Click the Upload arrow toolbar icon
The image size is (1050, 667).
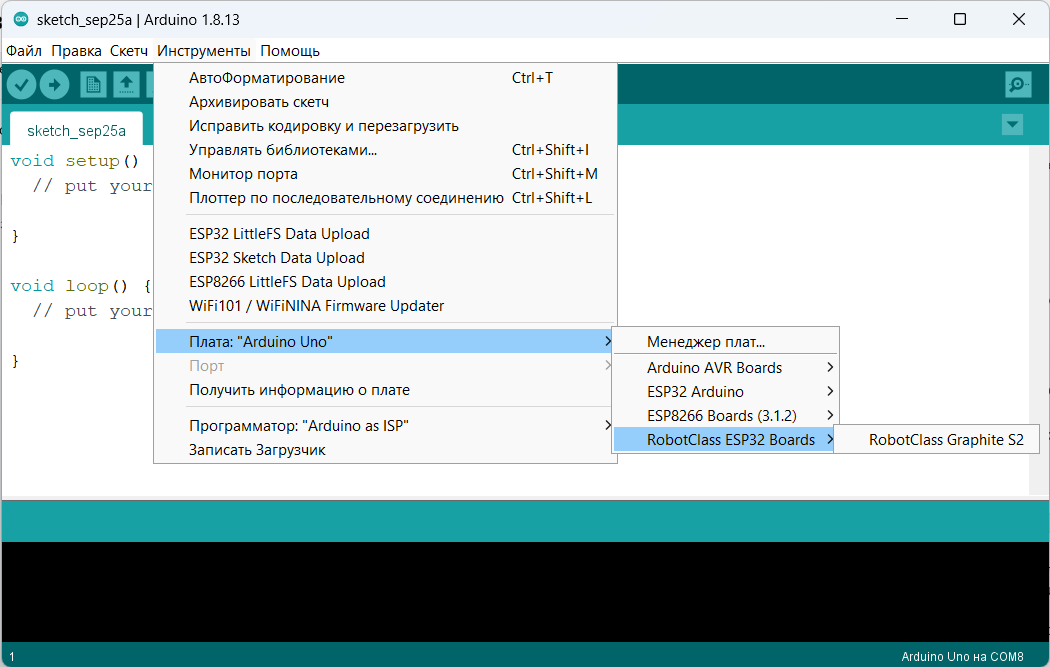(x=54, y=84)
